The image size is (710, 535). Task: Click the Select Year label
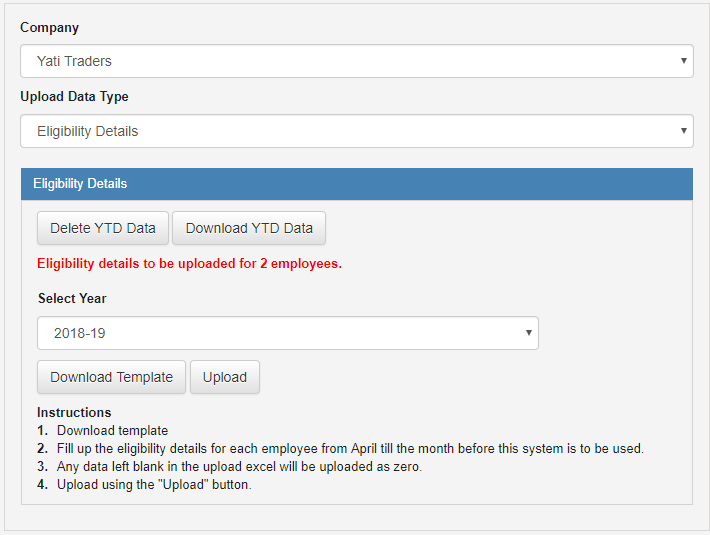point(72,298)
